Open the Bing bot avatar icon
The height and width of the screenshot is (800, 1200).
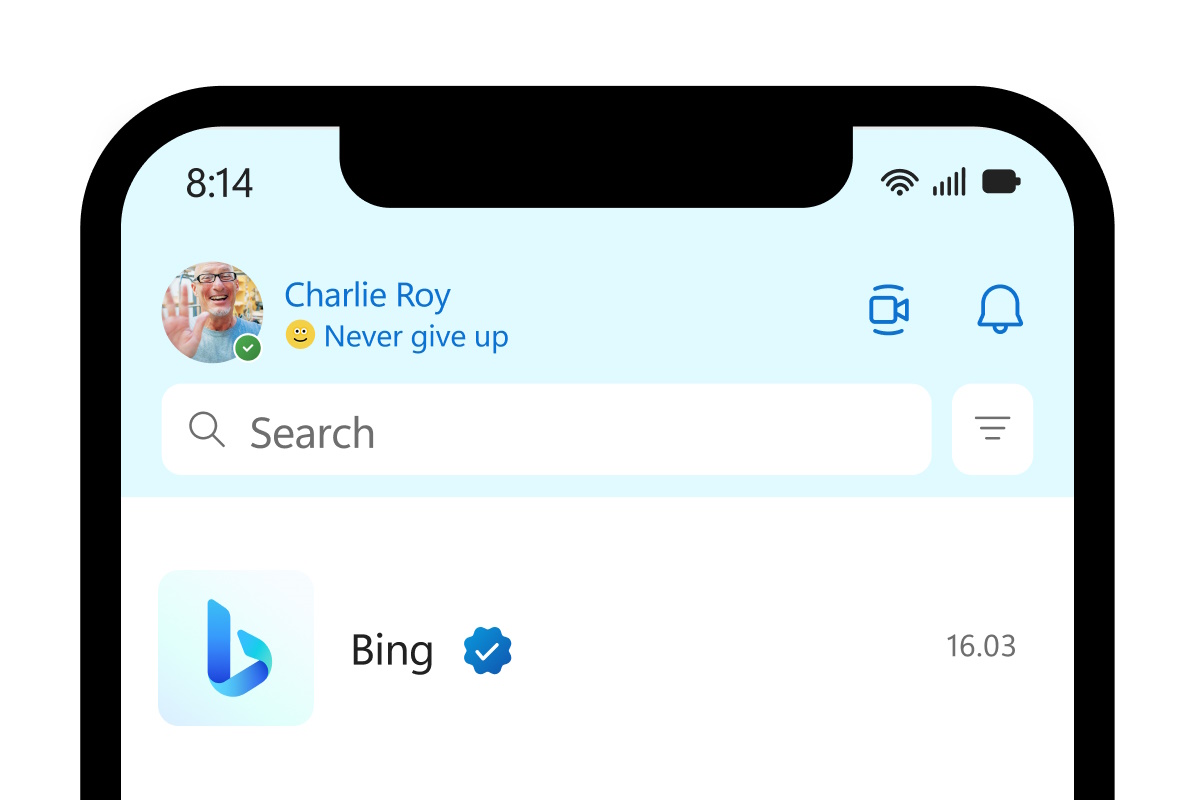236,648
